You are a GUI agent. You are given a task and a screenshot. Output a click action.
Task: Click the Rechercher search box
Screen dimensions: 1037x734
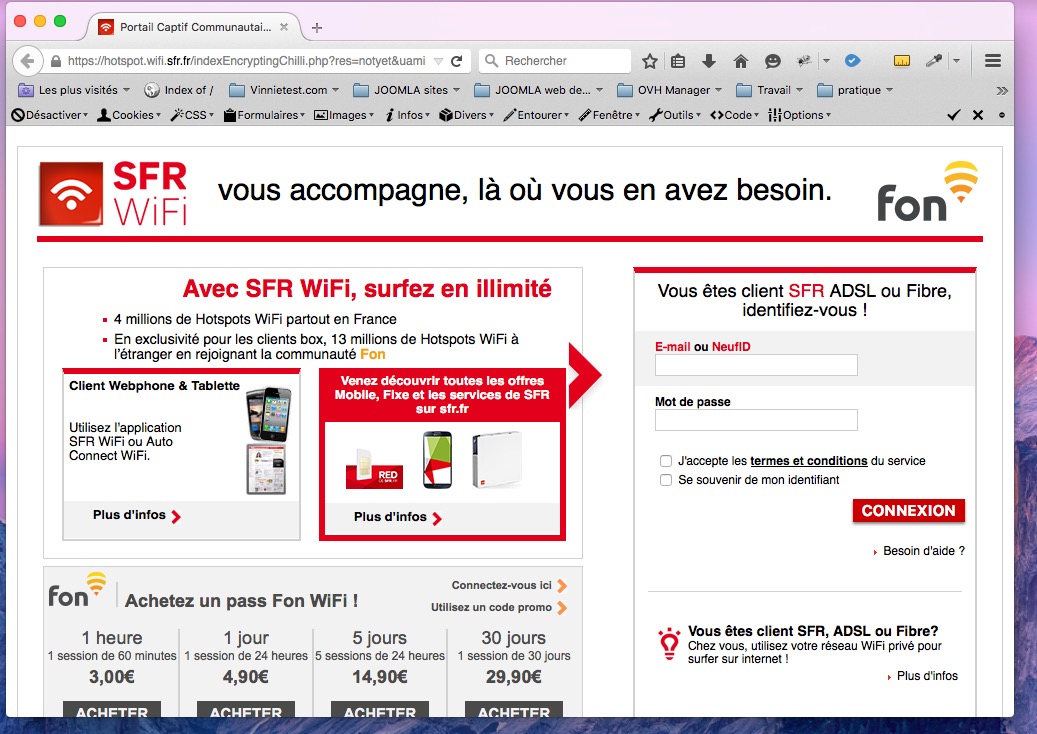(x=555, y=61)
